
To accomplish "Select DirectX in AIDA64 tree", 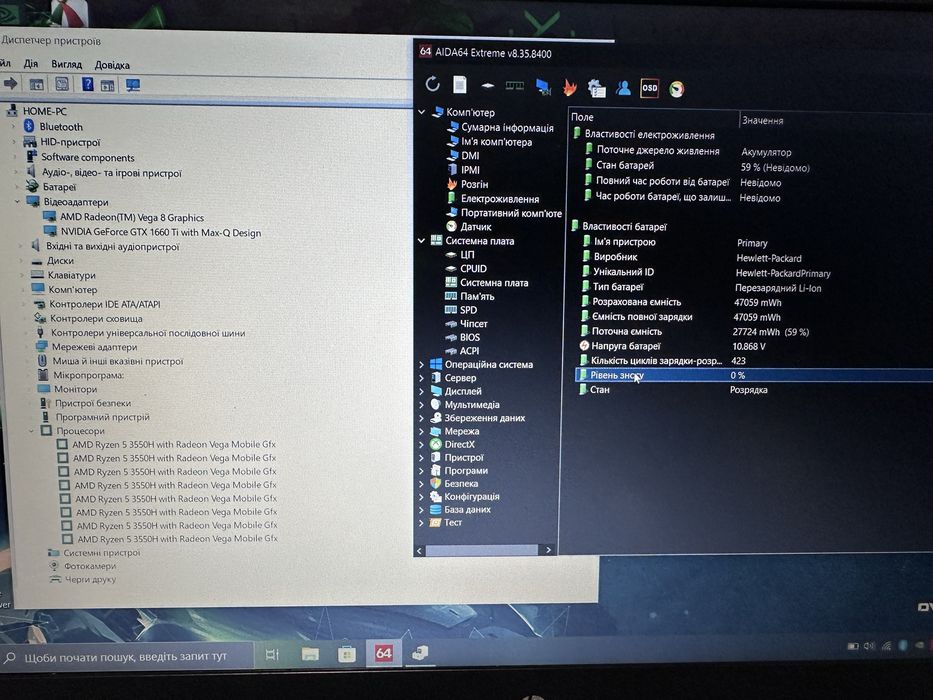I will click(x=459, y=444).
